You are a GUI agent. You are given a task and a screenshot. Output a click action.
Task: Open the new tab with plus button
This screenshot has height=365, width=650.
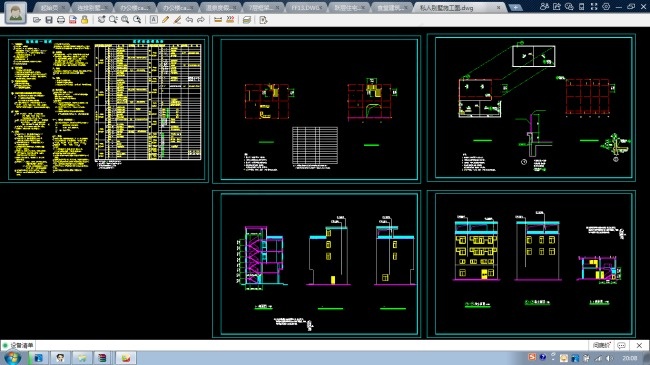(x=515, y=7)
